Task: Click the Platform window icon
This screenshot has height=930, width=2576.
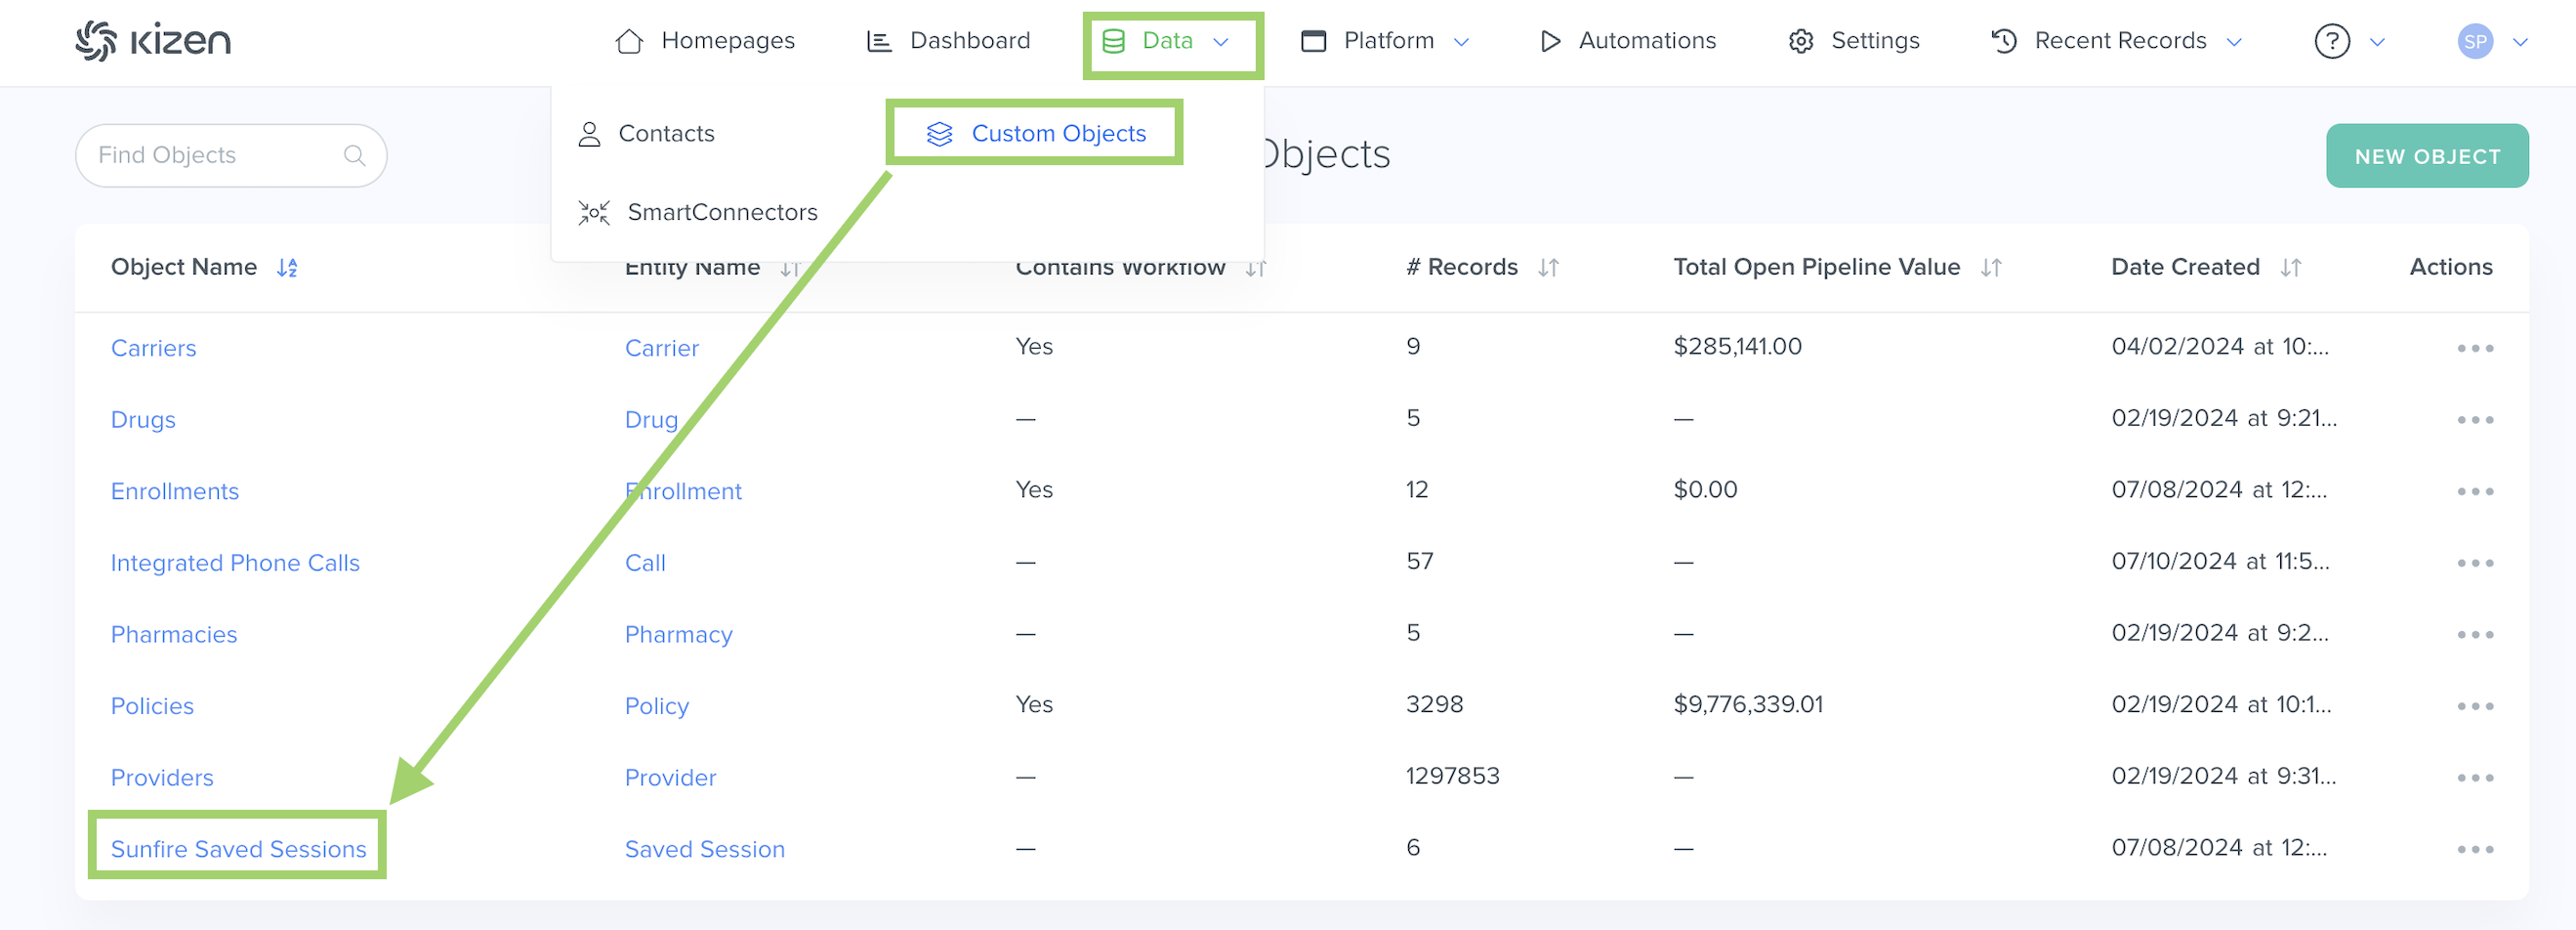Action: click(1313, 41)
